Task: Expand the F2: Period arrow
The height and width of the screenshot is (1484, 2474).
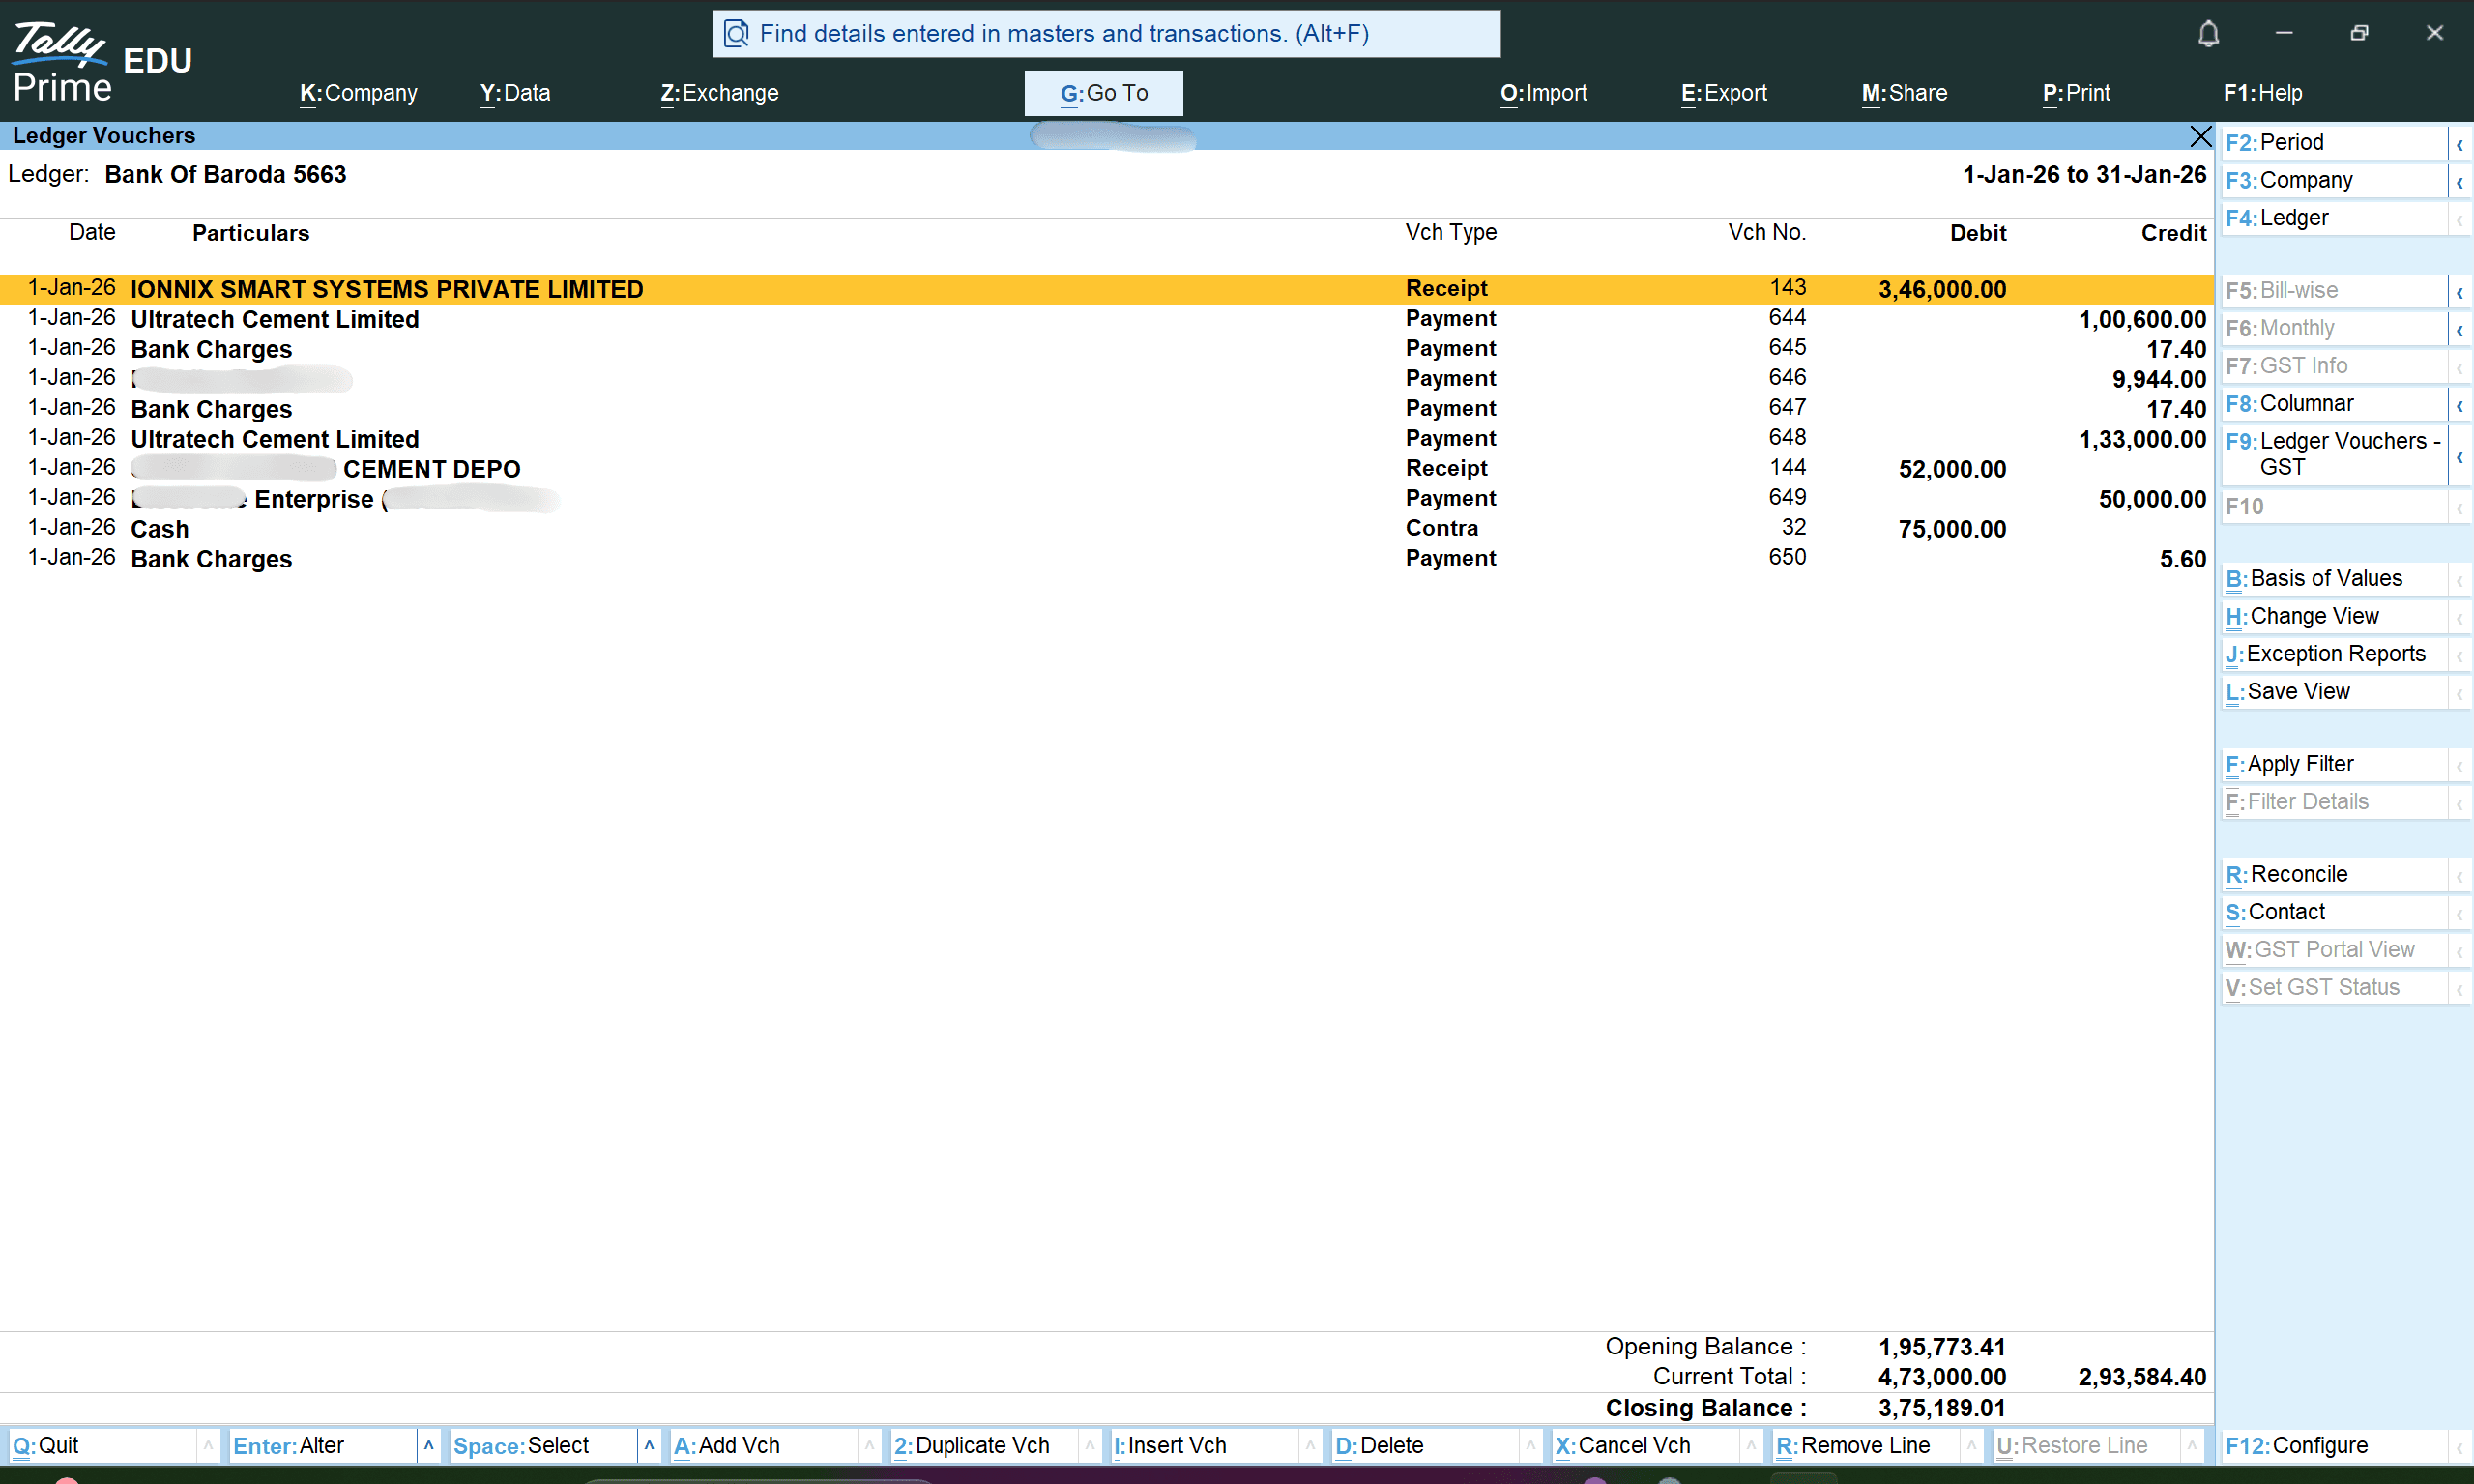Action: point(2459,143)
